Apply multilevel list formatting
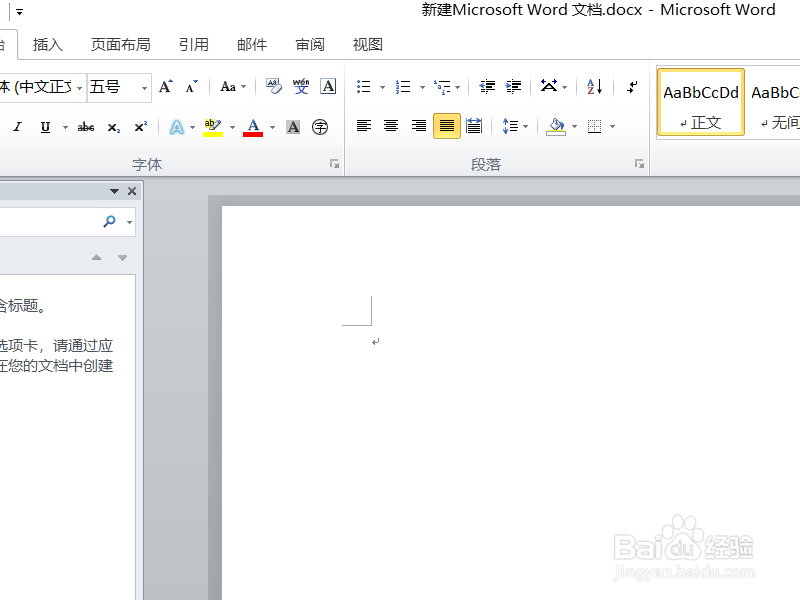Image resolution: width=800 pixels, height=600 pixels. 442,87
